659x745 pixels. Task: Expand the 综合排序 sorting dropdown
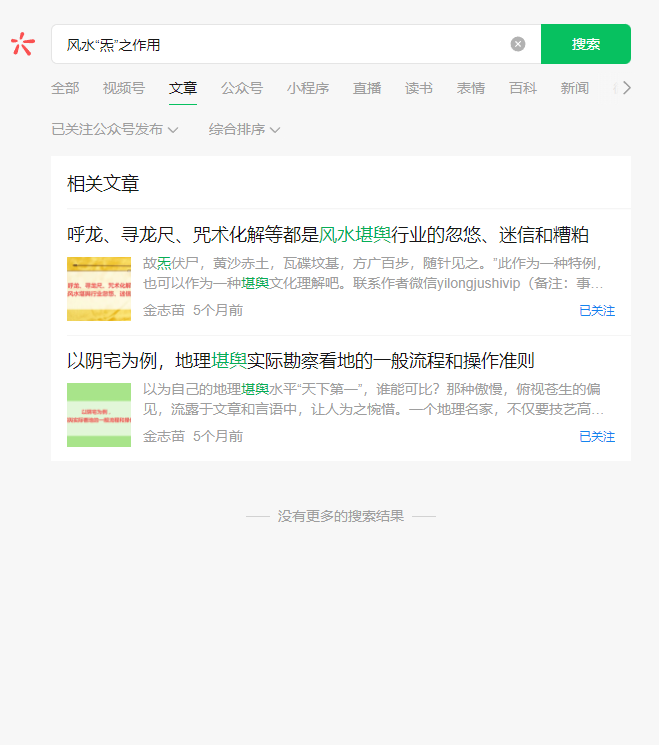tap(244, 129)
